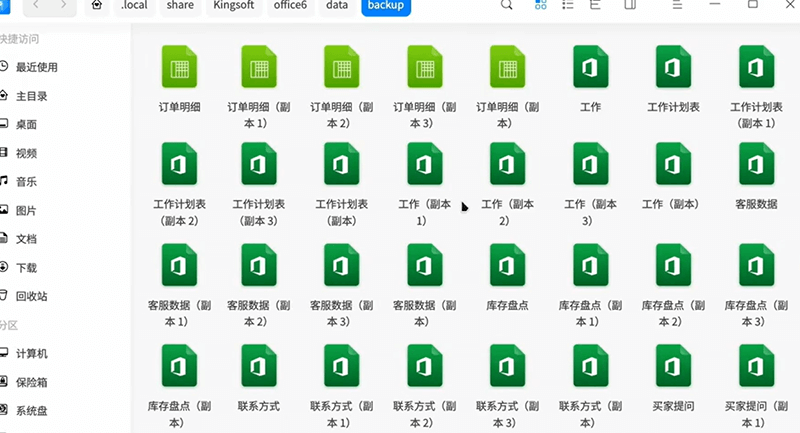Select 订单明细(副本 1) file icon

259,67
